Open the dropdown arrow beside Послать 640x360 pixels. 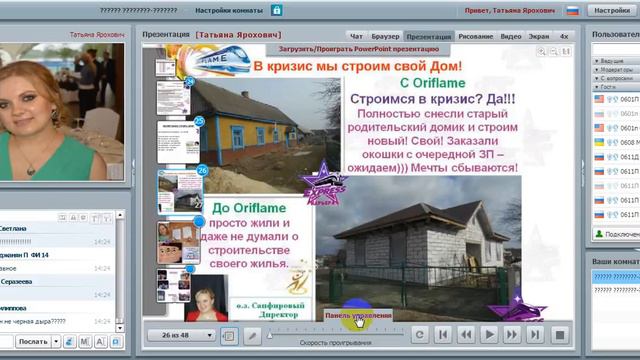tap(56, 342)
